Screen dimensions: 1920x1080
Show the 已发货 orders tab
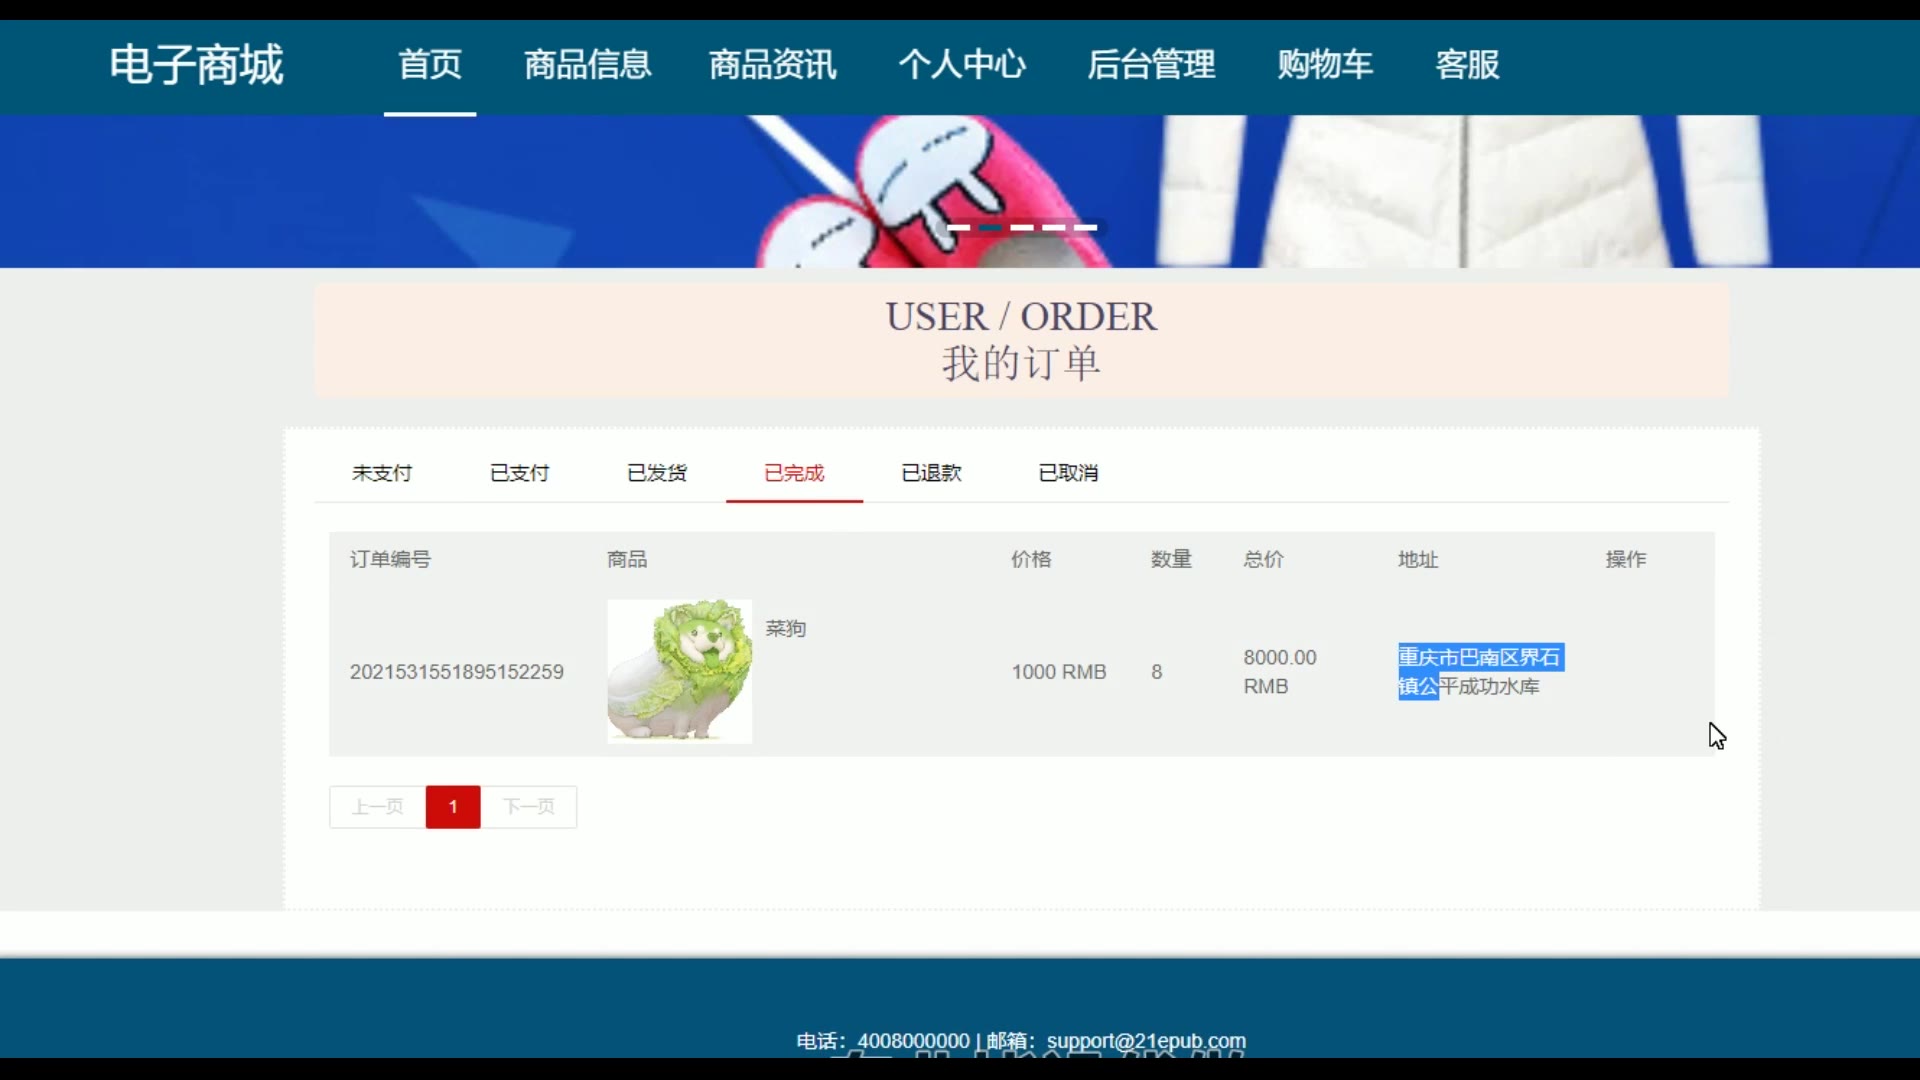(657, 473)
